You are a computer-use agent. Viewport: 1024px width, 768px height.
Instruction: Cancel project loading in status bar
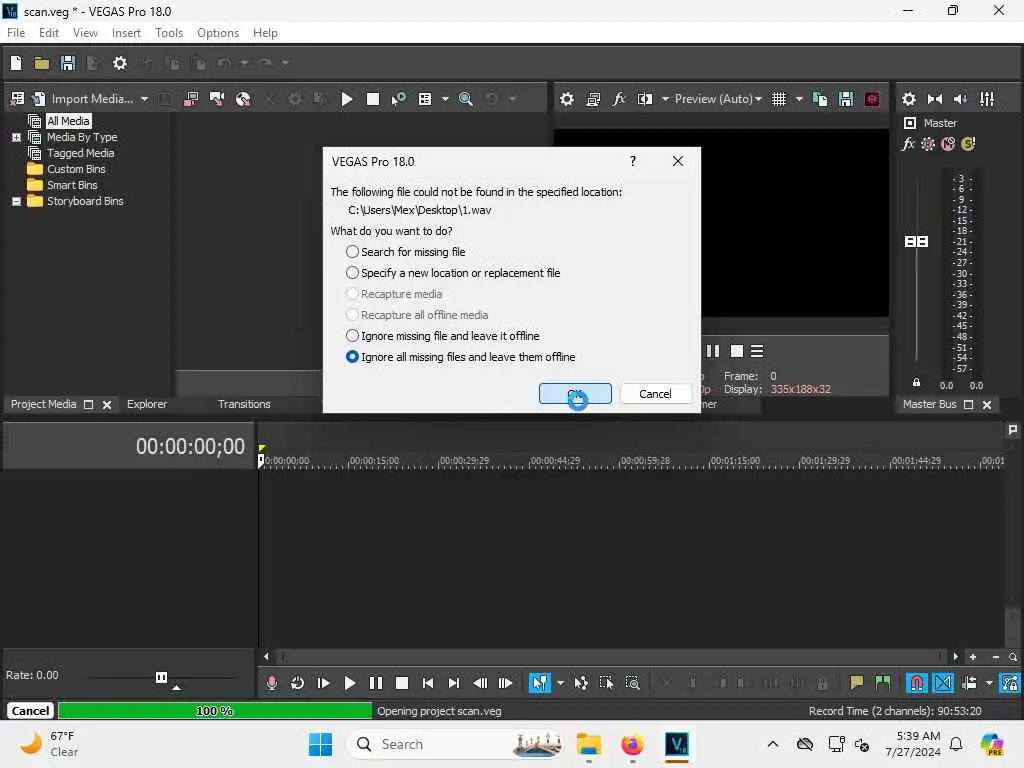(30, 711)
